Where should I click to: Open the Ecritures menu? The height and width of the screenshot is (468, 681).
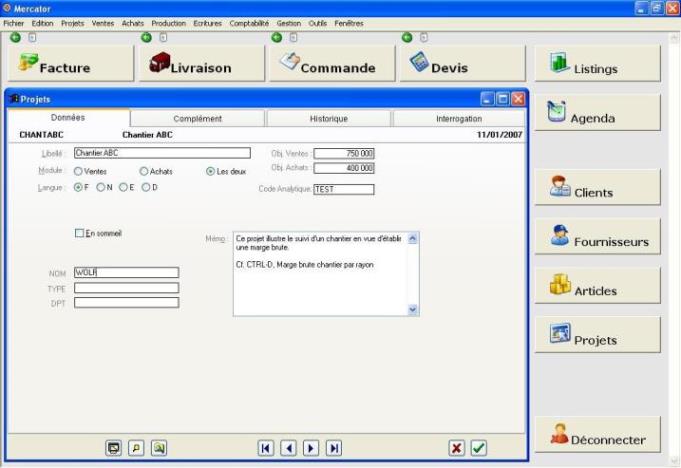(208, 23)
